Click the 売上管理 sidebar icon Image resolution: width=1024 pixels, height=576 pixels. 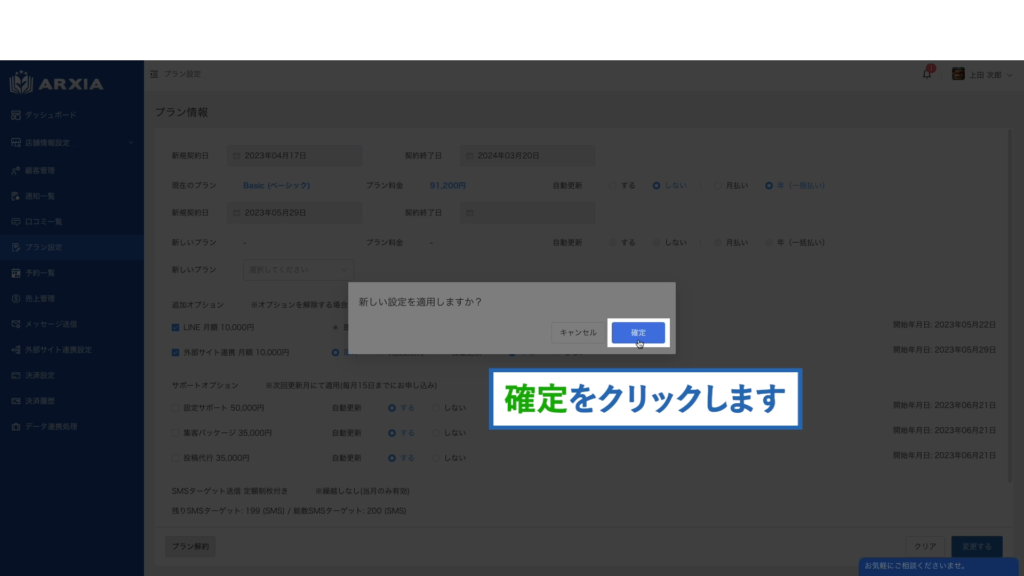click(16, 298)
